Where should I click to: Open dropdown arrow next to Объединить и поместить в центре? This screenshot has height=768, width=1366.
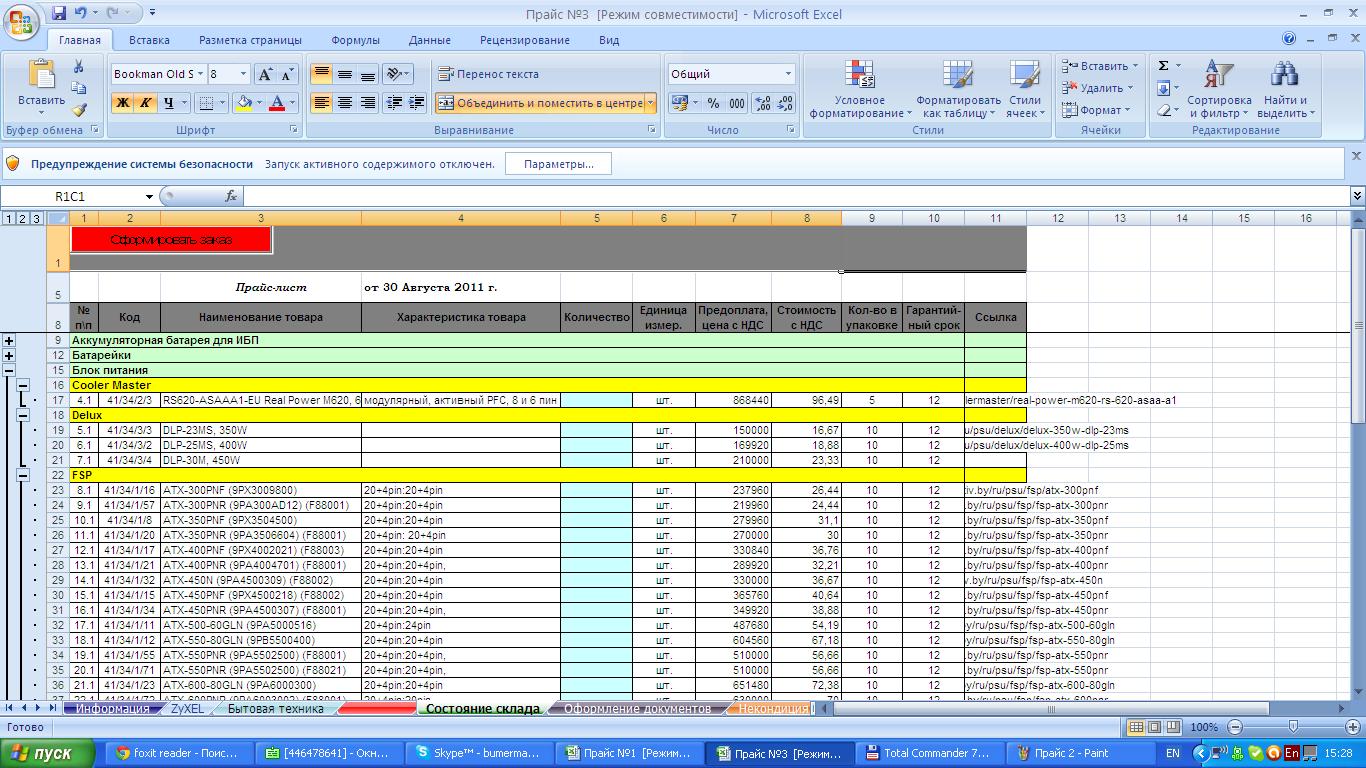click(650, 103)
